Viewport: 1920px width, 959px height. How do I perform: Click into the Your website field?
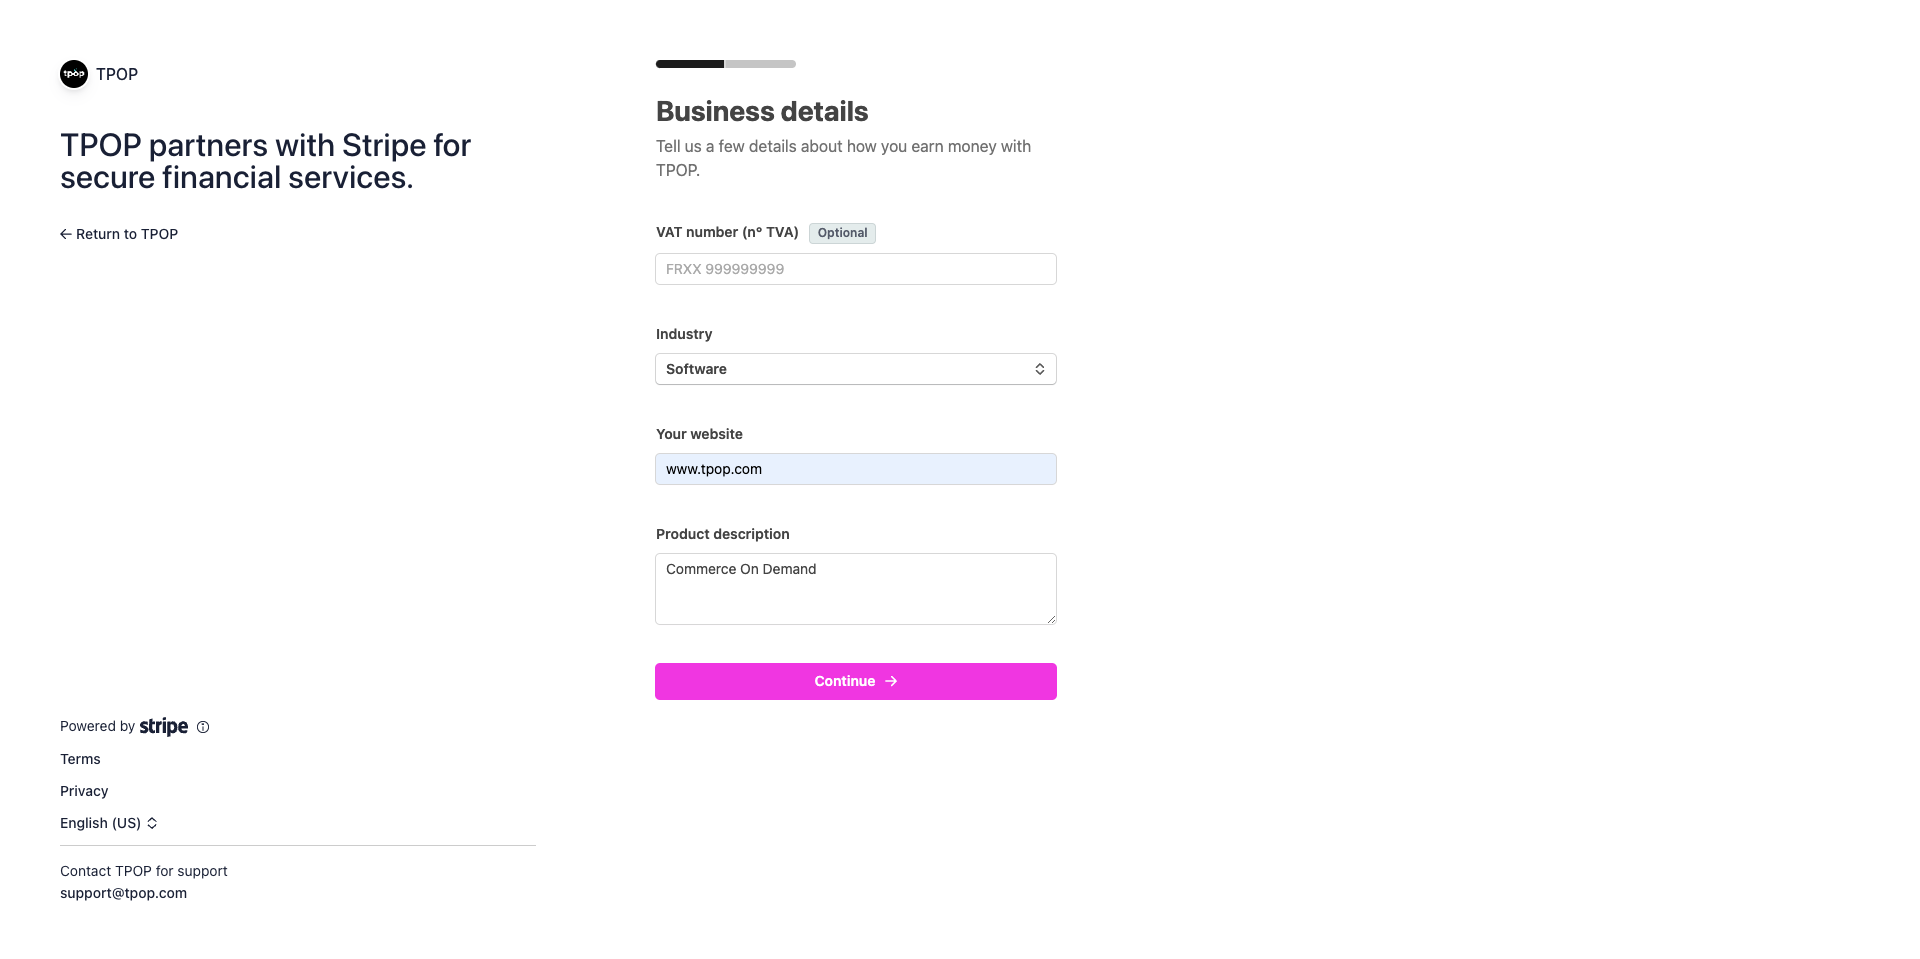855,469
